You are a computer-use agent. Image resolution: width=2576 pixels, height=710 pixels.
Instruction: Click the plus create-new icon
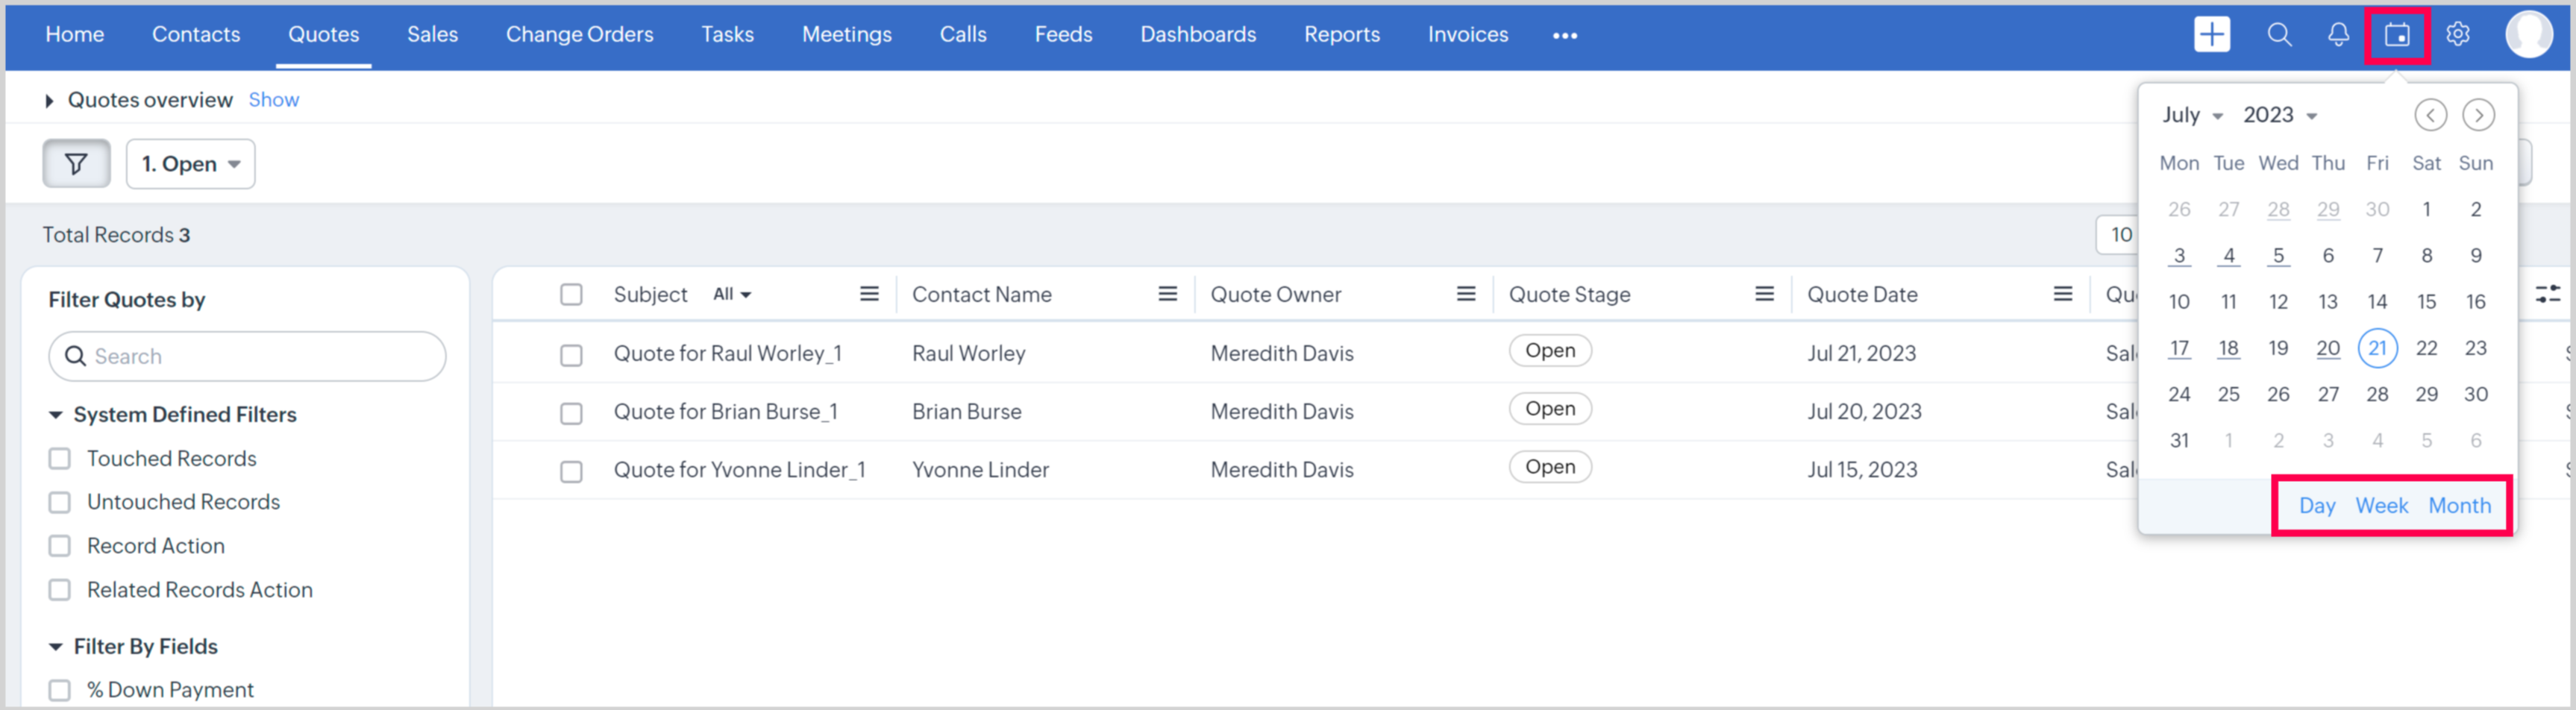pyautogui.click(x=2211, y=35)
